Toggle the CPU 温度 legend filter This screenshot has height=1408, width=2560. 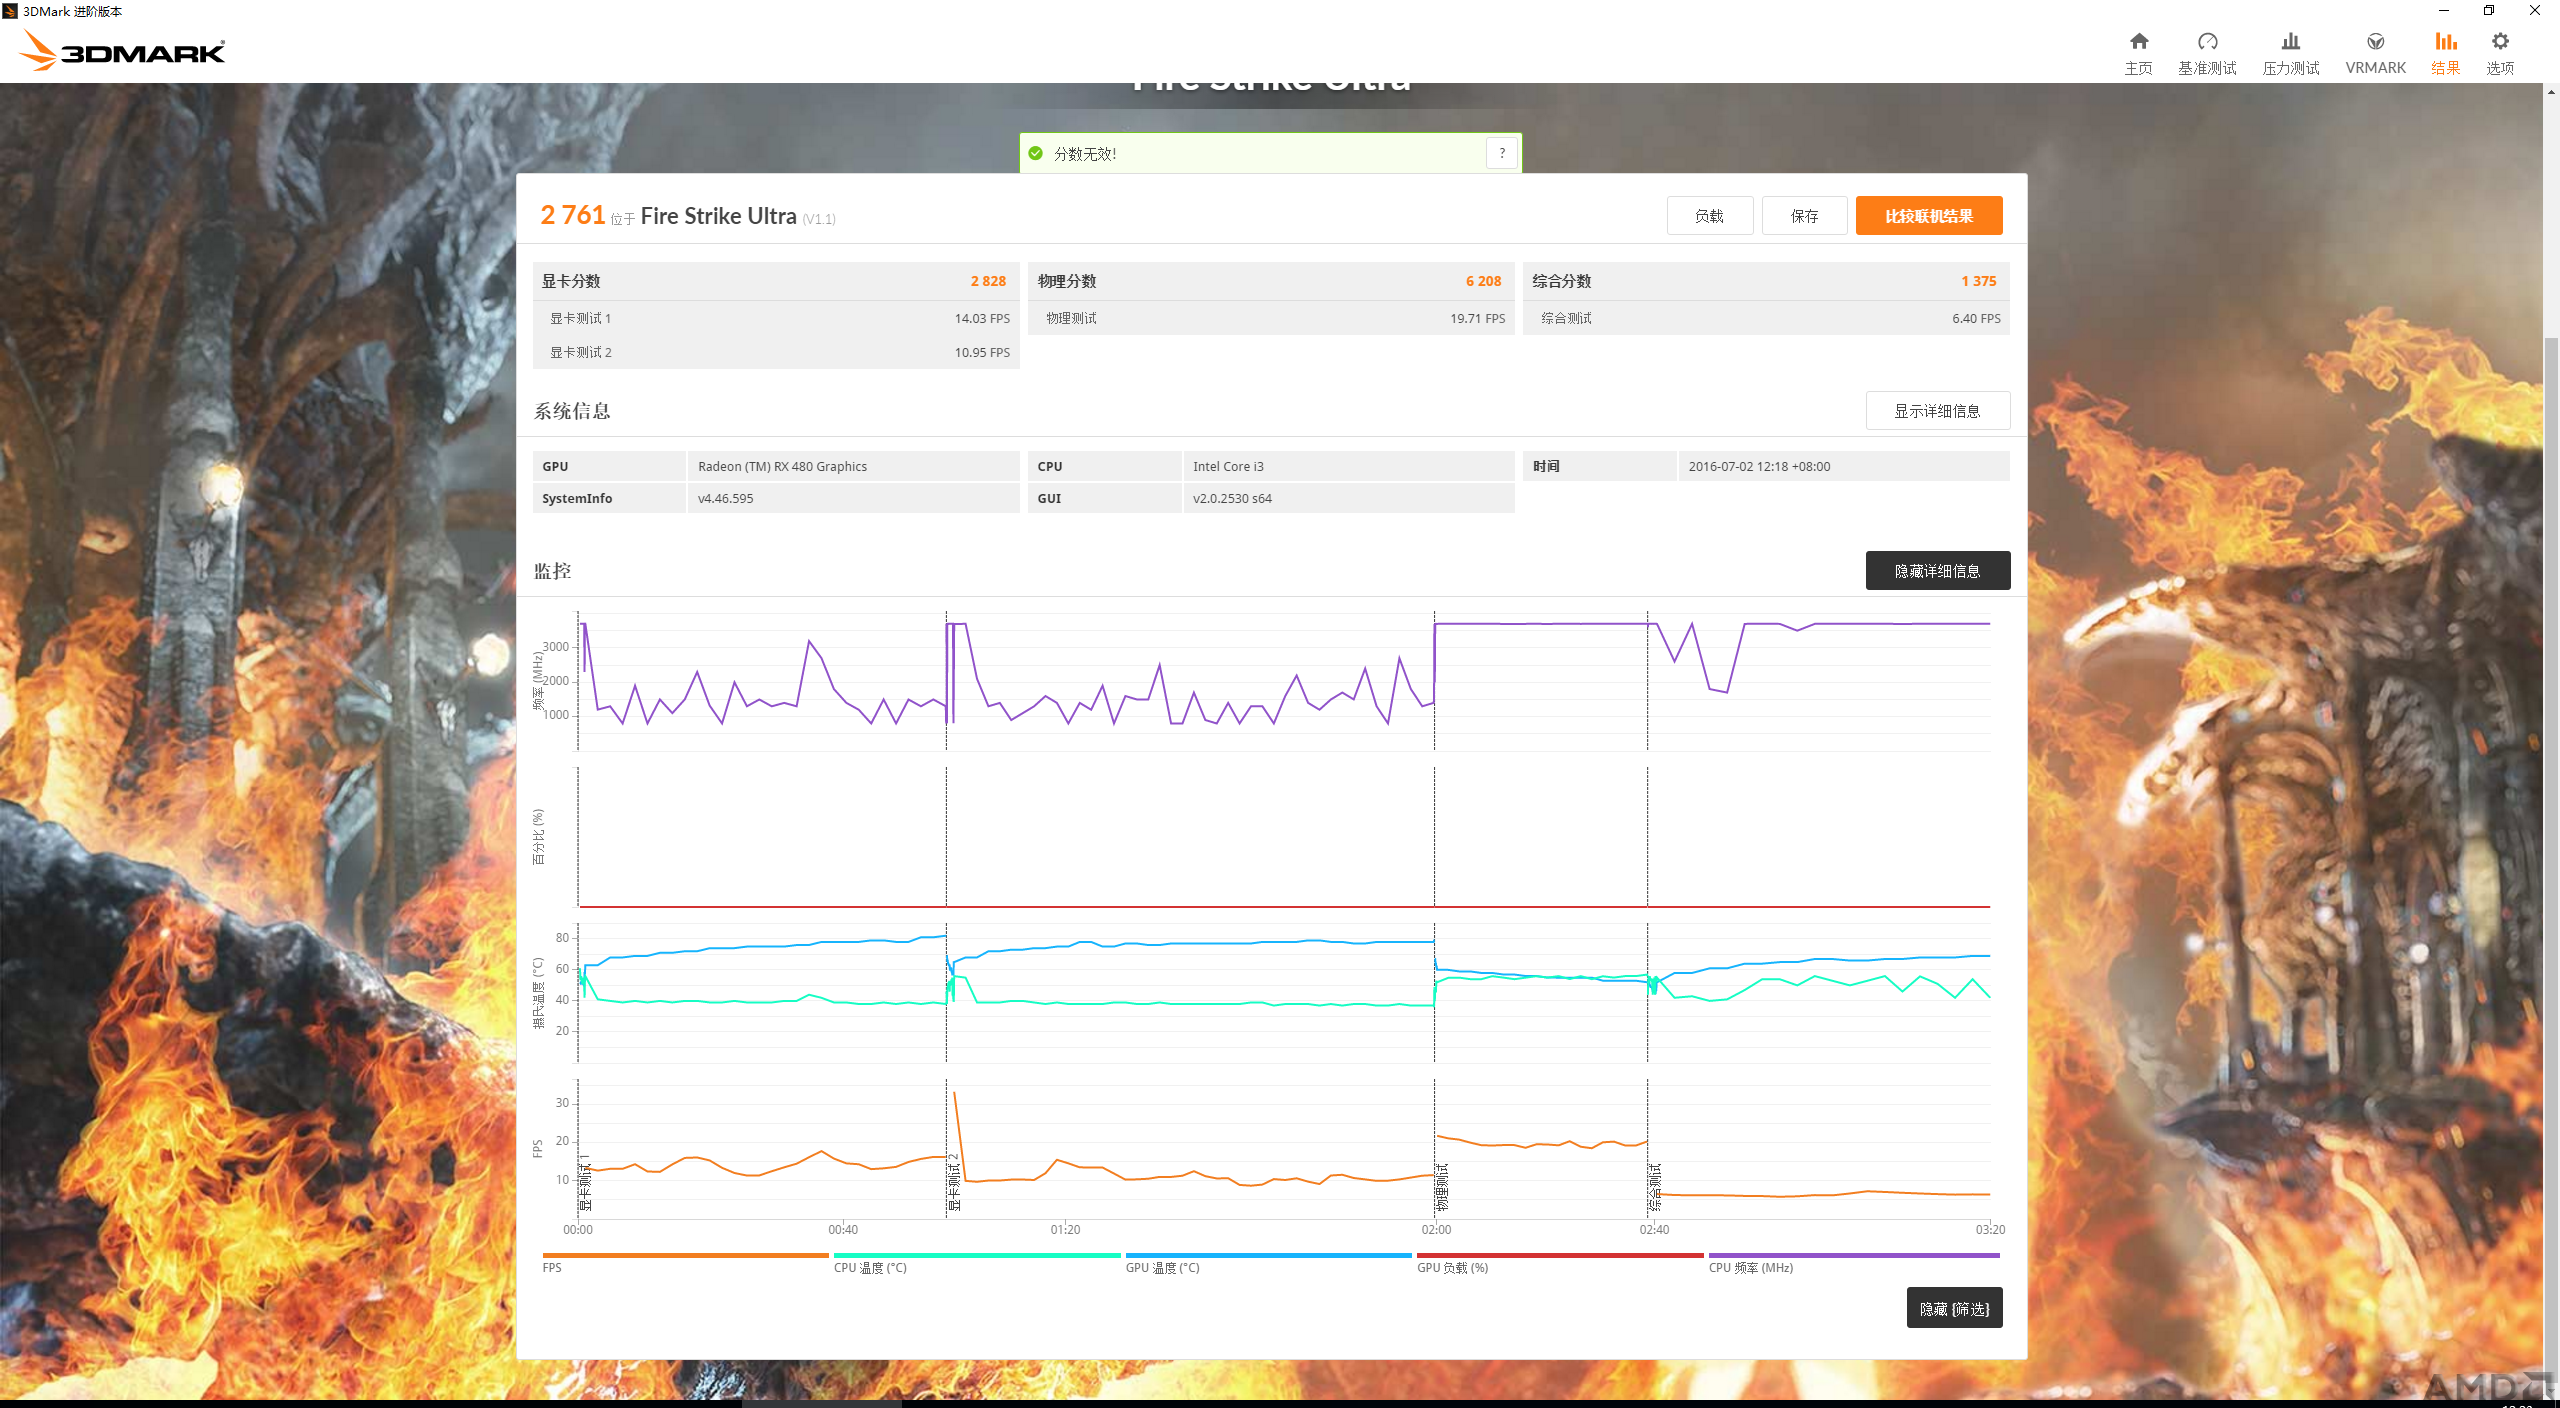(x=976, y=1262)
